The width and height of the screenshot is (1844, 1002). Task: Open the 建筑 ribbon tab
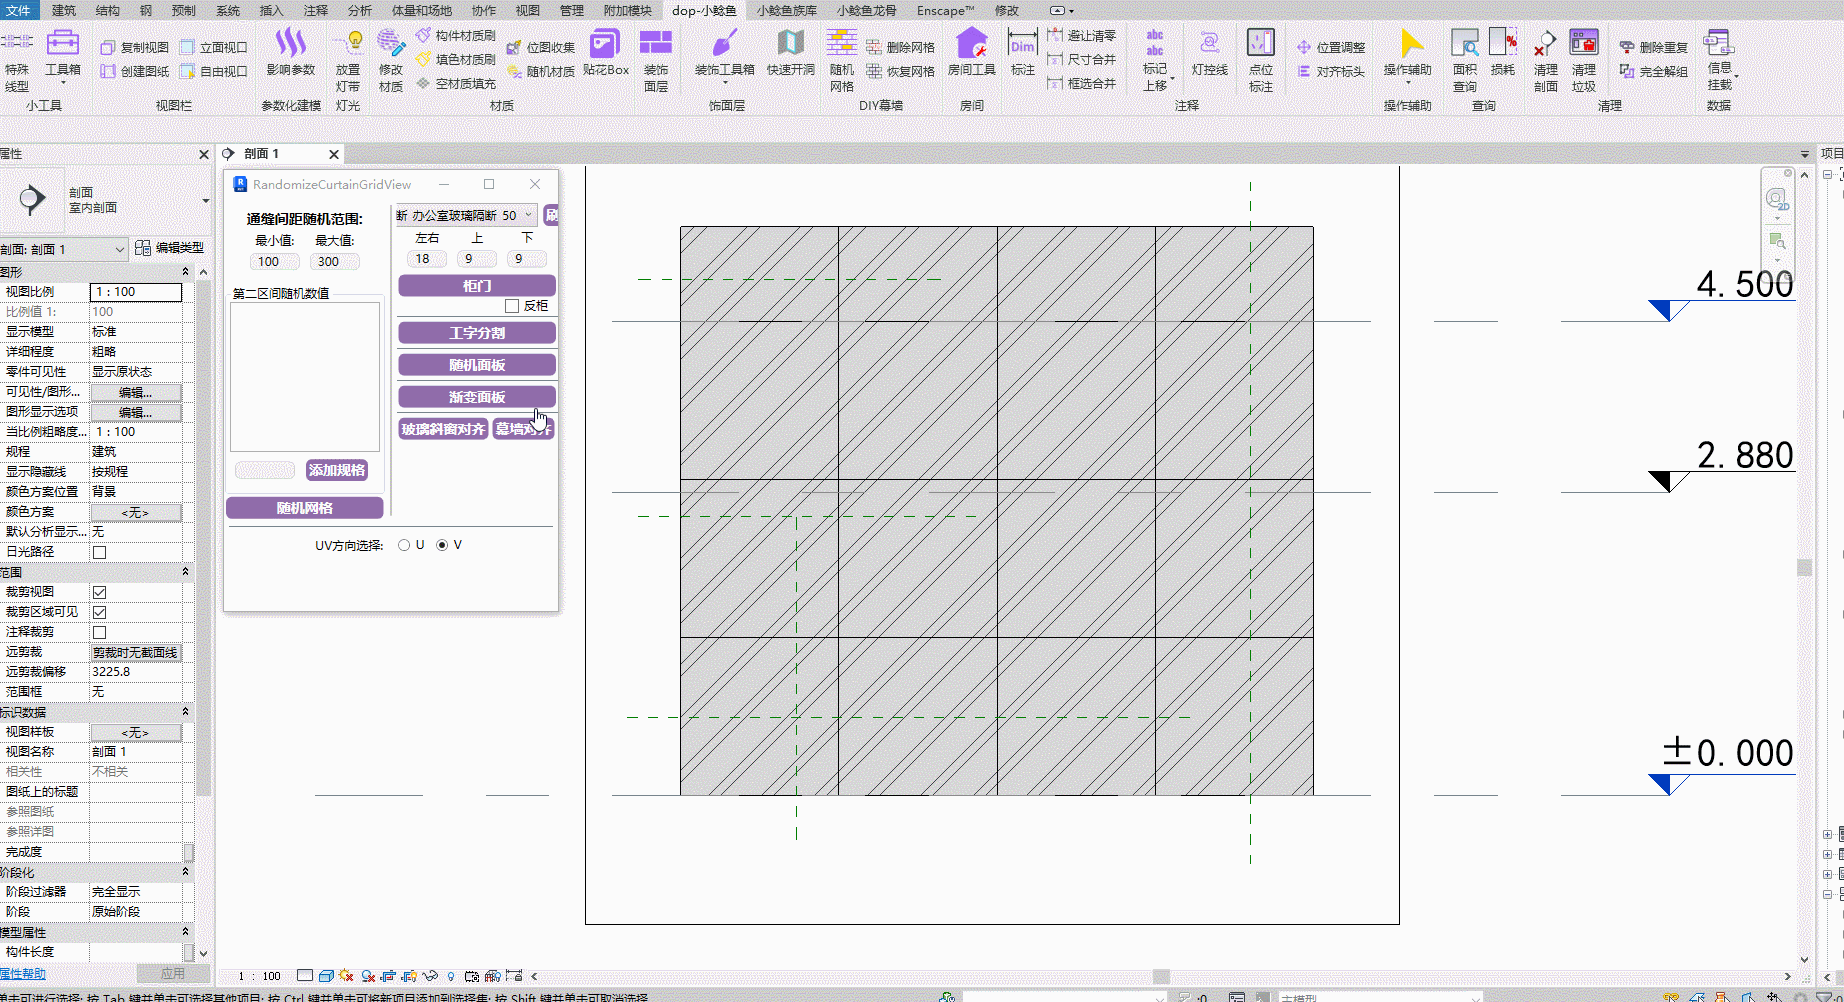[63, 10]
